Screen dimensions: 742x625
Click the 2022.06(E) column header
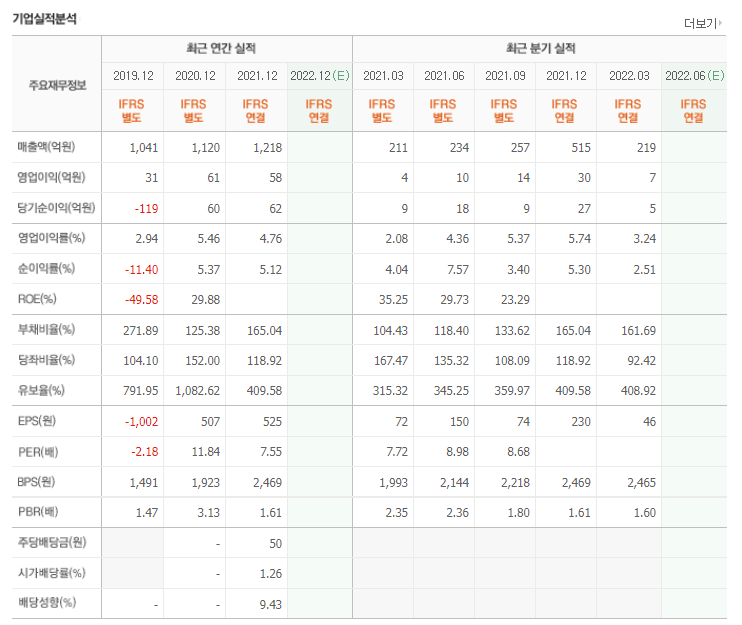point(694,76)
